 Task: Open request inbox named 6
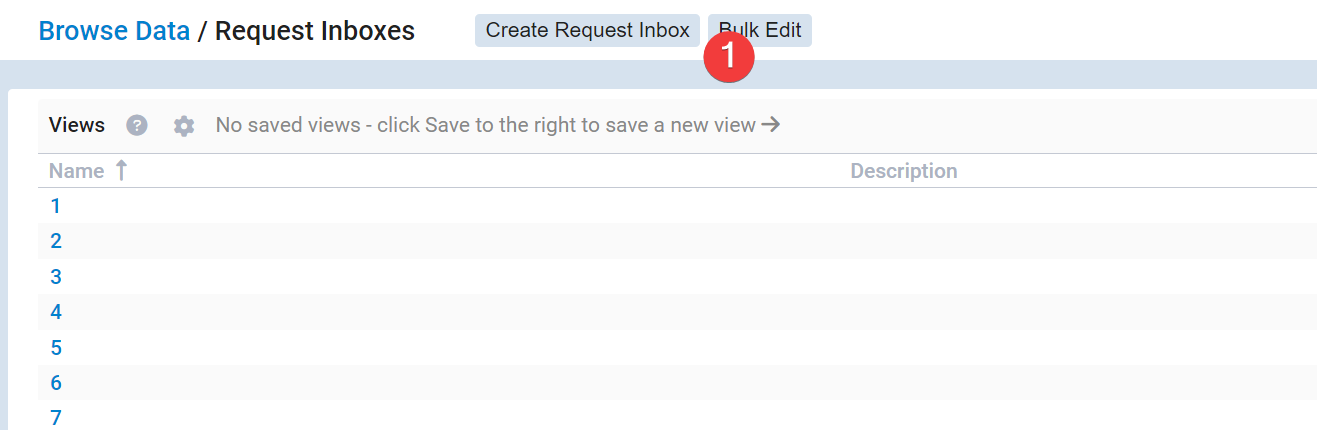click(x=56, y=383)
